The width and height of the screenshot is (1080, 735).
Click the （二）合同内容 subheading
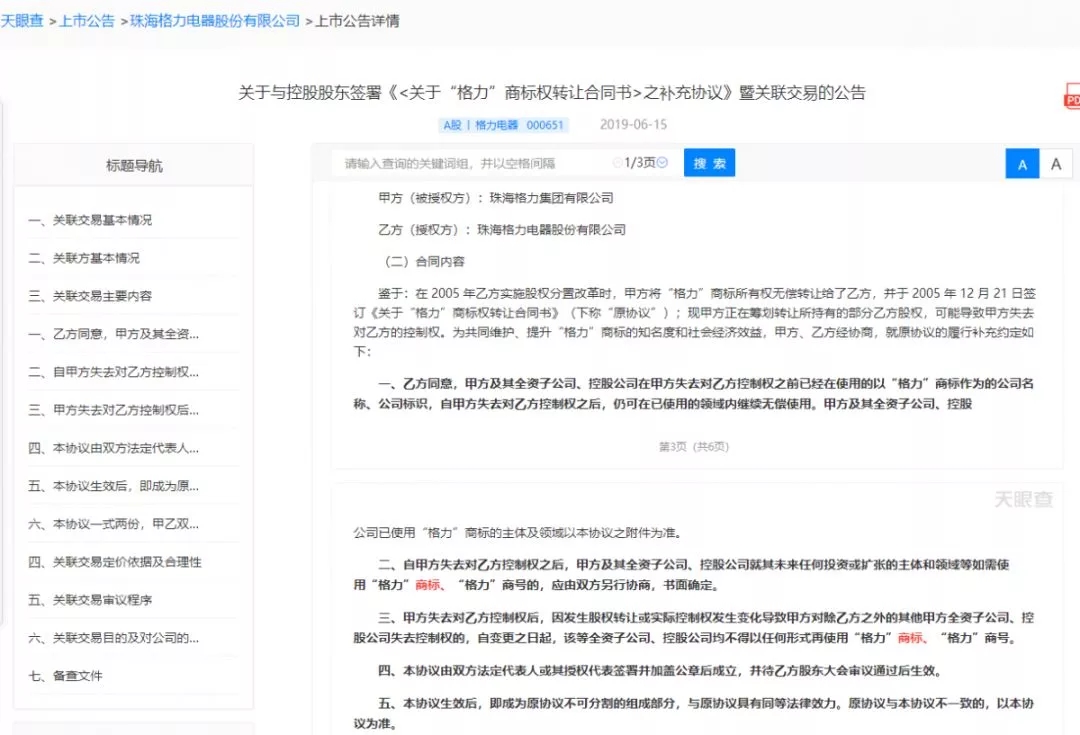coord(422,261)
